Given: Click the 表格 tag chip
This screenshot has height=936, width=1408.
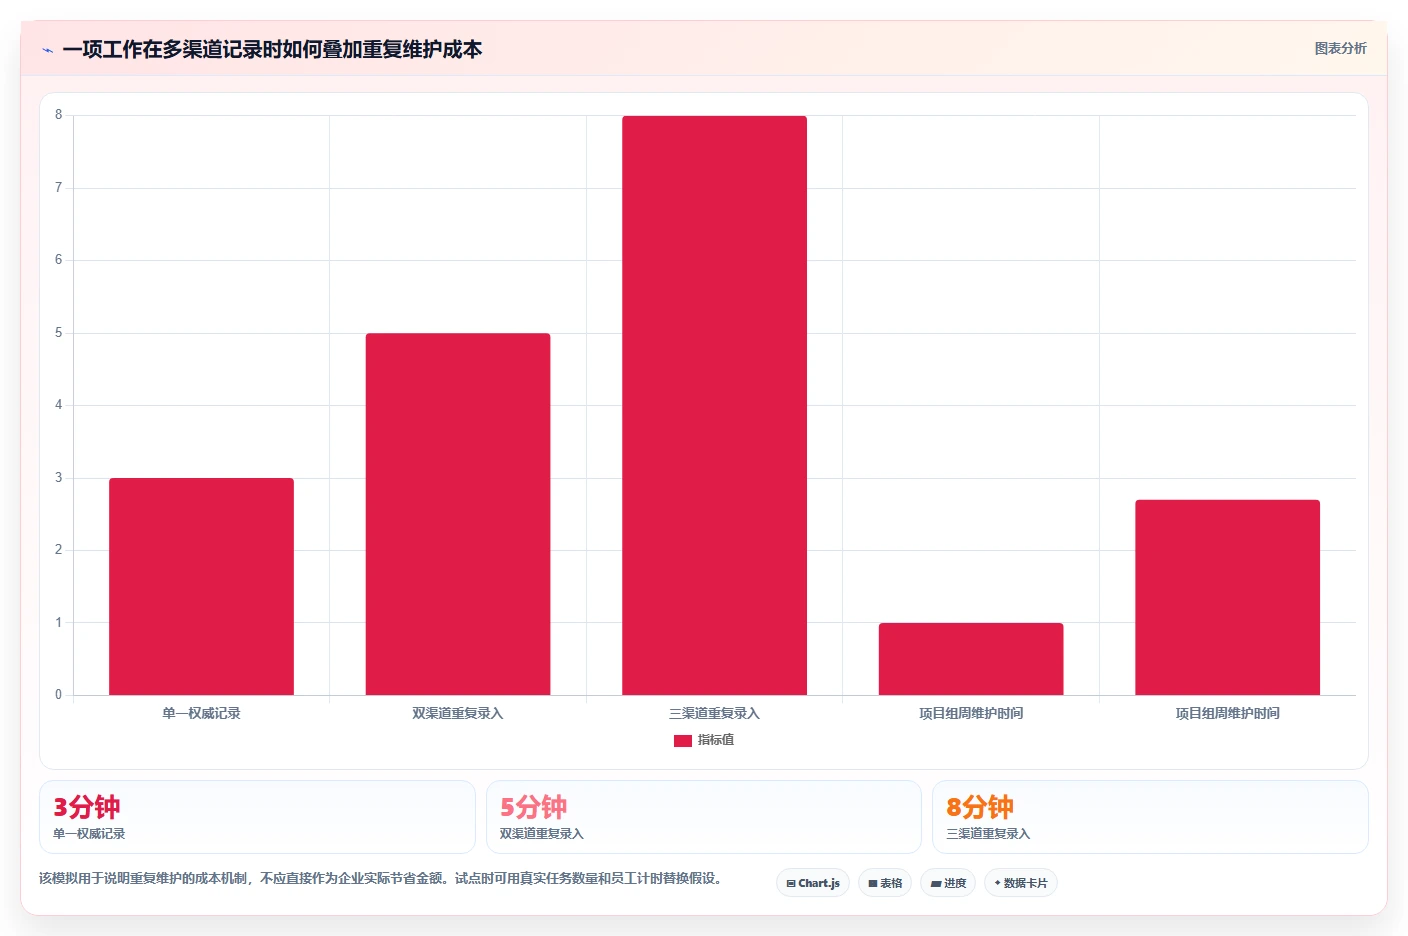Looking at the screenshot, I should tap(885, 883).
